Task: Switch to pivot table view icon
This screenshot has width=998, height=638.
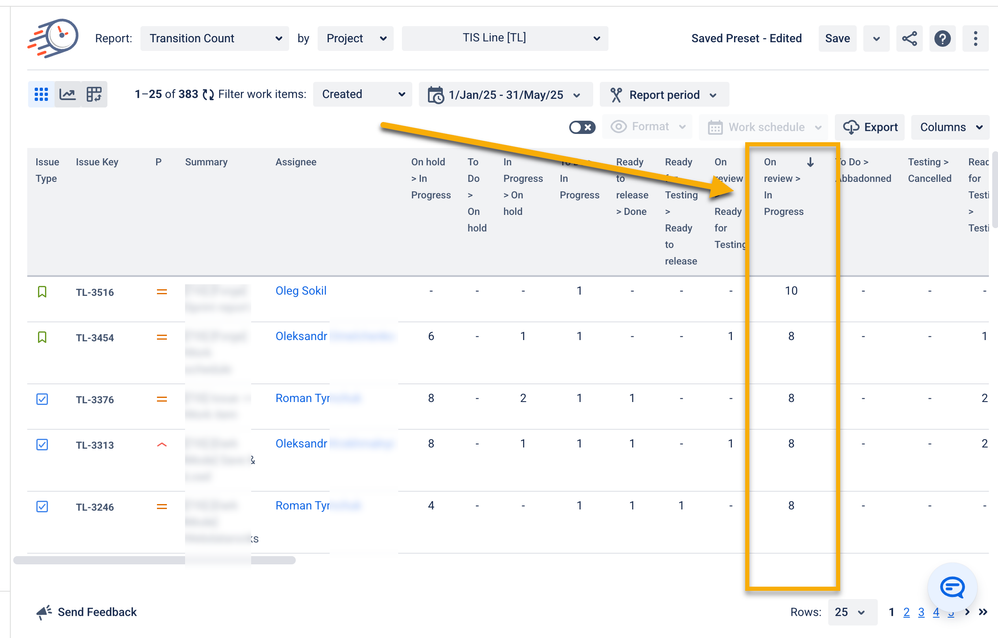Action: pos(94,94)
